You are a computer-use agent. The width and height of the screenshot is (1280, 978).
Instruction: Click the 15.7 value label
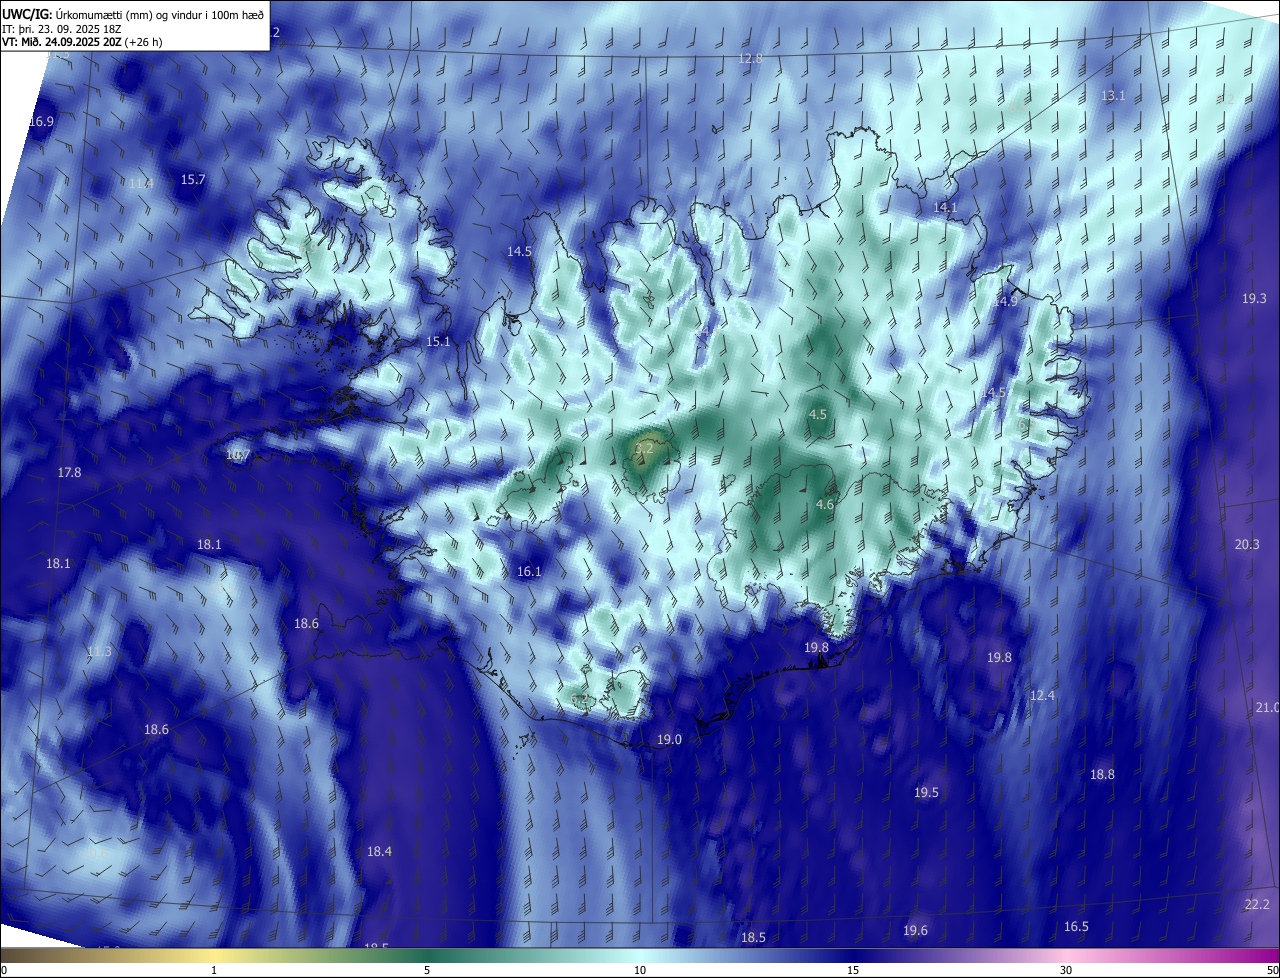[x=193, y=179]
